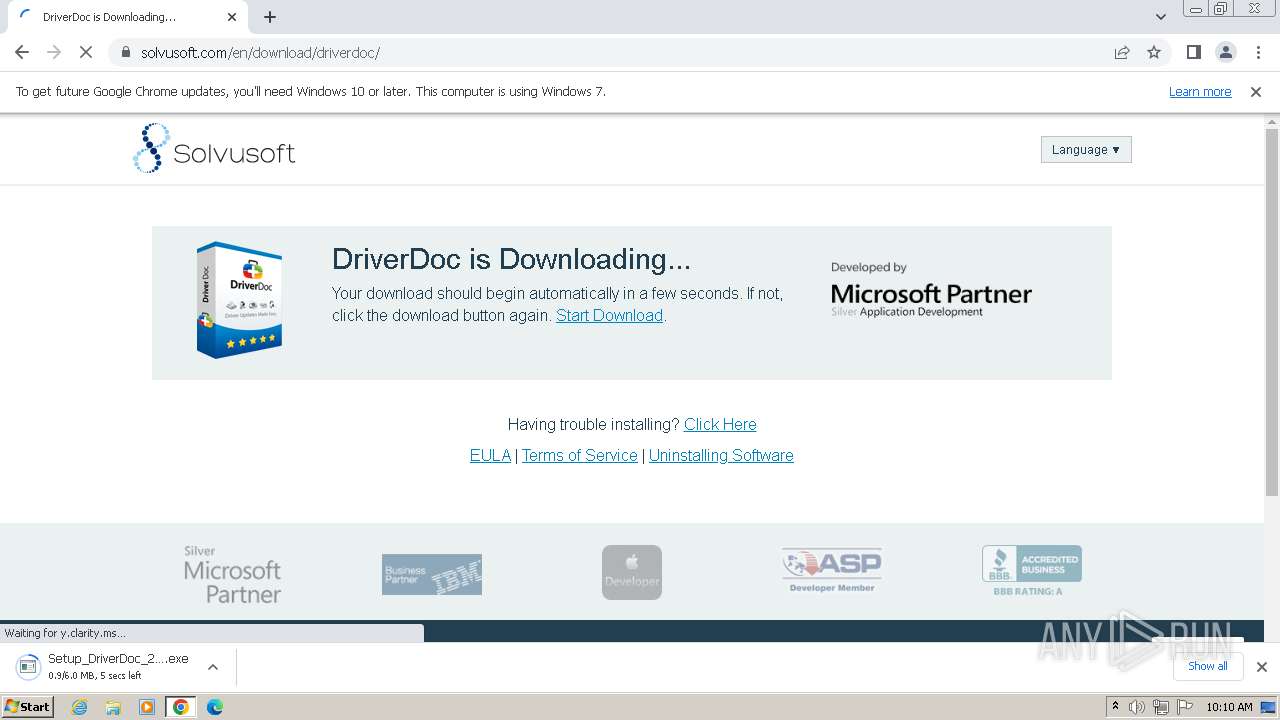Image resolution: width=1280 pixels, height=720 pixels.
Task: Open the Action Center flag icon
Action: [1185, 707]
